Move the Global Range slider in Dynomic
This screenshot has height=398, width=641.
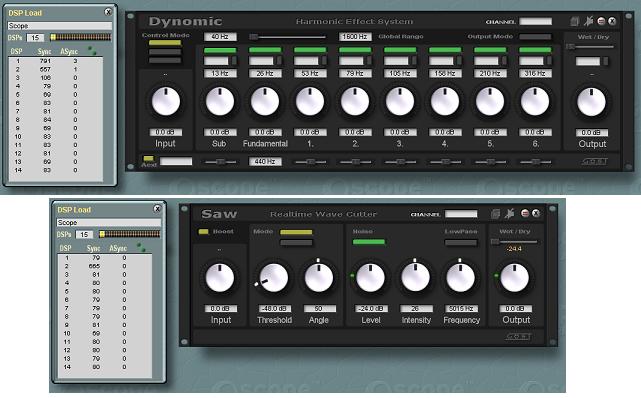click(288, 37)
